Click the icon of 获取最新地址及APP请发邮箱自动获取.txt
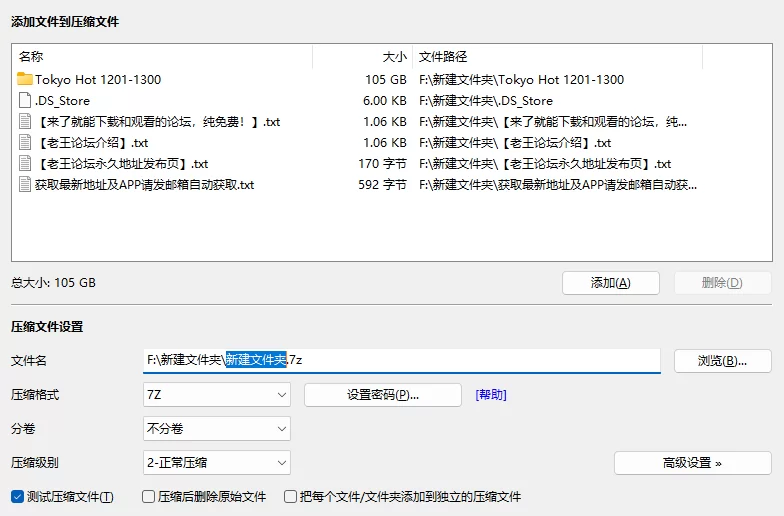Viewport: 784px width, 516px height. 24,184
